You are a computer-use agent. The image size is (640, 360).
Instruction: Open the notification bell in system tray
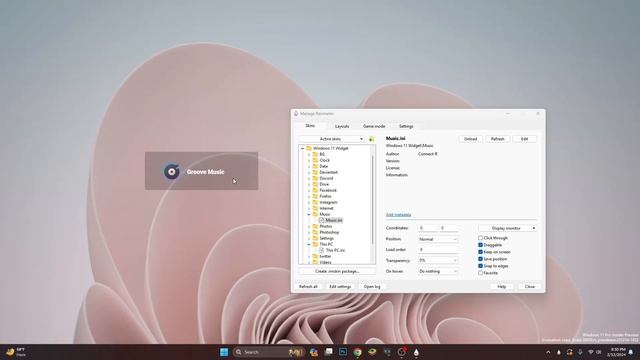click(631, 352)
